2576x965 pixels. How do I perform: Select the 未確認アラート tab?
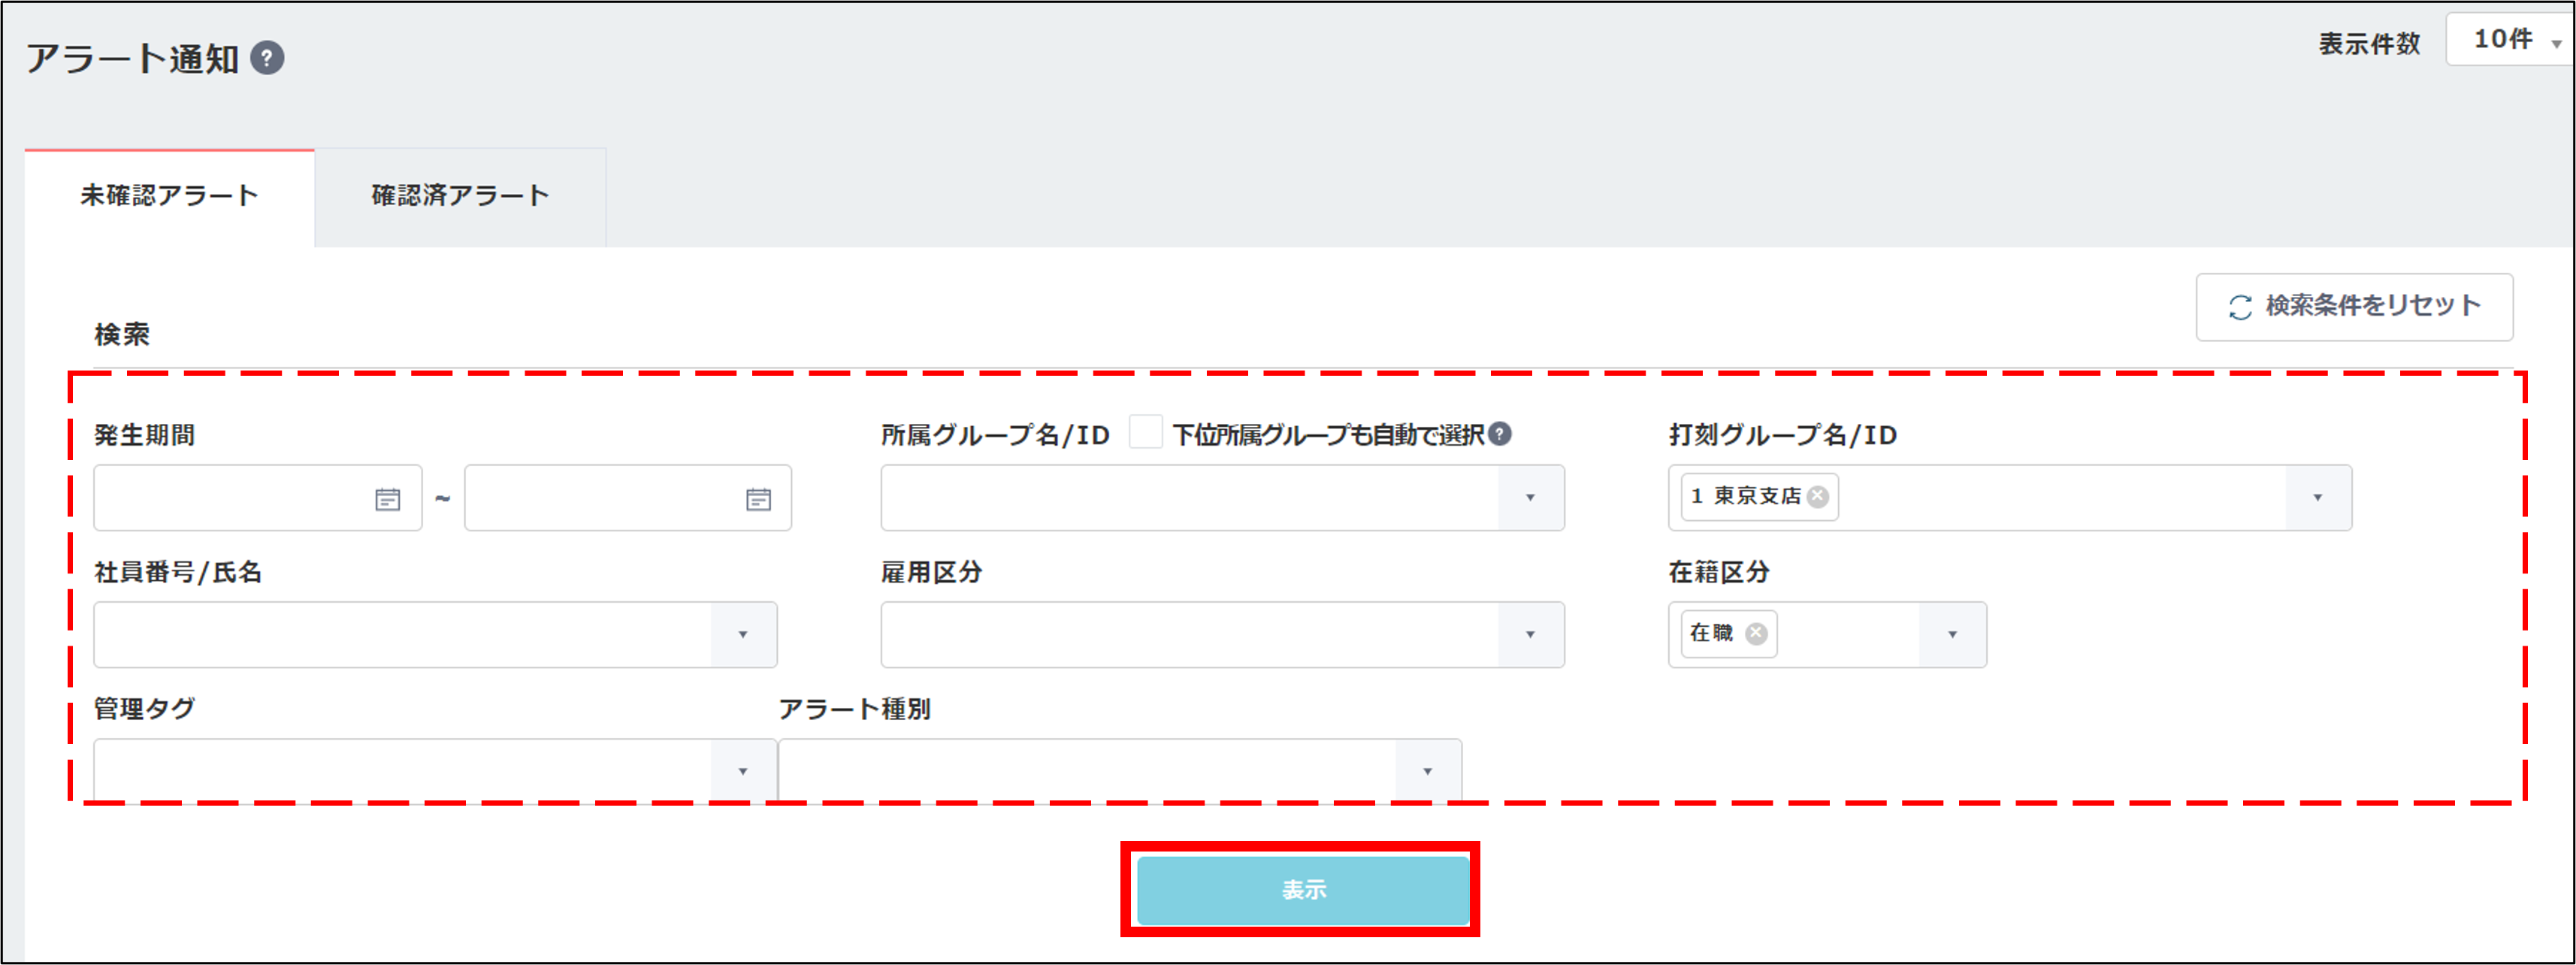pos(170,196)
